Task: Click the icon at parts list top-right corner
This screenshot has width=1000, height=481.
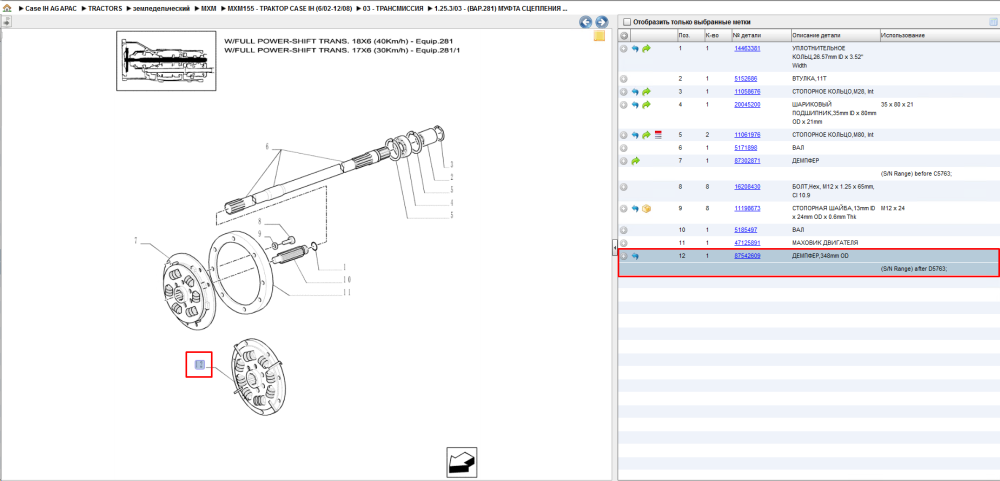Action: [x=993, y=22]
